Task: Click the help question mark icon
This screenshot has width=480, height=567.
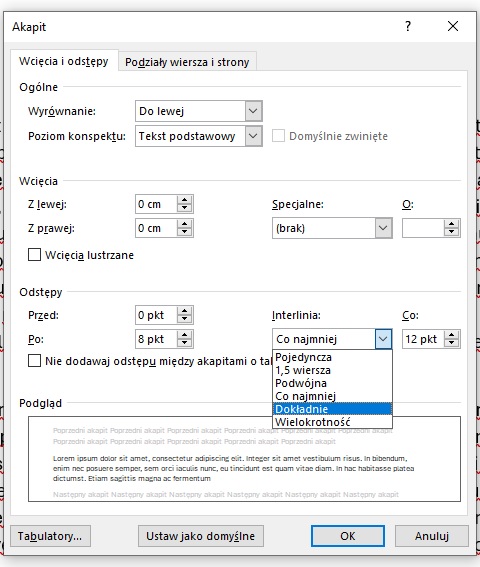Action: coord(408,26)
